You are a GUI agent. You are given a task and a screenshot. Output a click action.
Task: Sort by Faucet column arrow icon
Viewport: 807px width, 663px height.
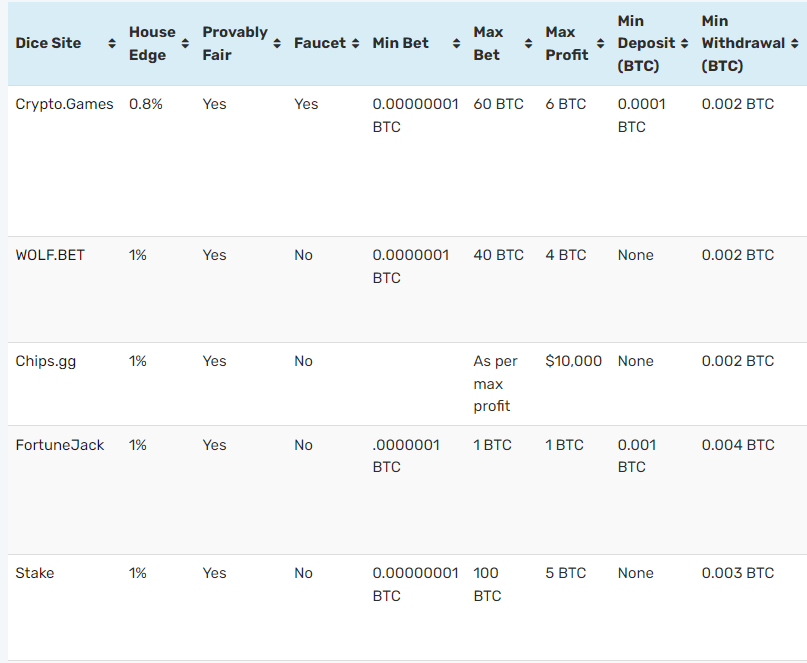pos(355,44)
